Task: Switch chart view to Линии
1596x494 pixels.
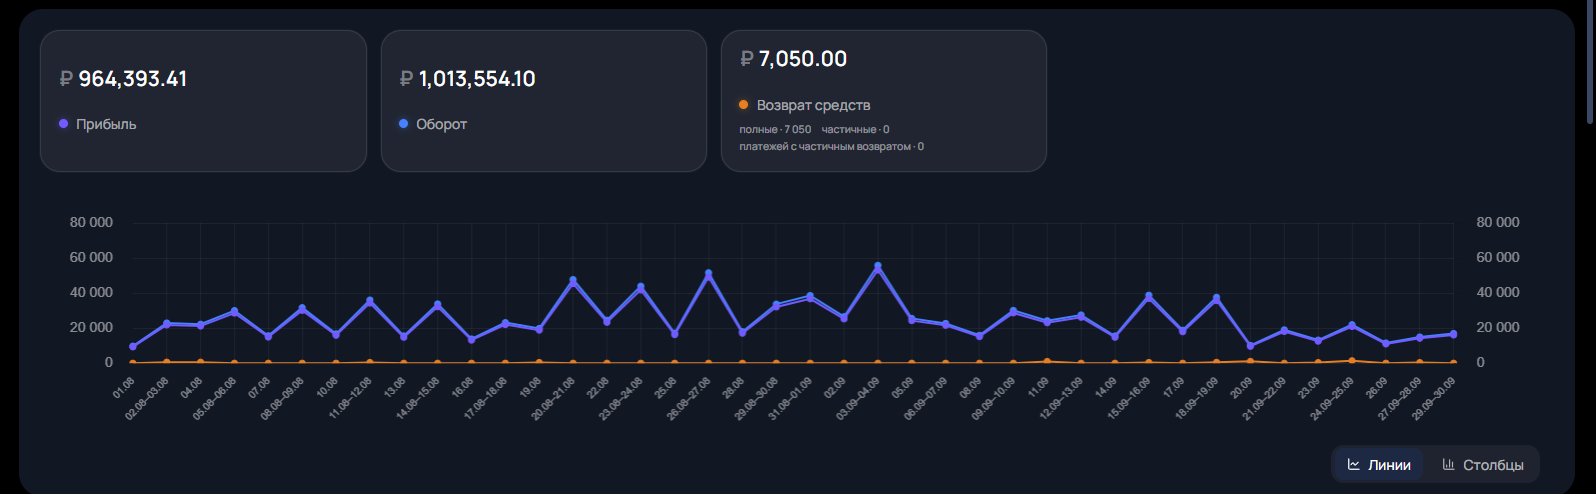Action: [1379, 465]
